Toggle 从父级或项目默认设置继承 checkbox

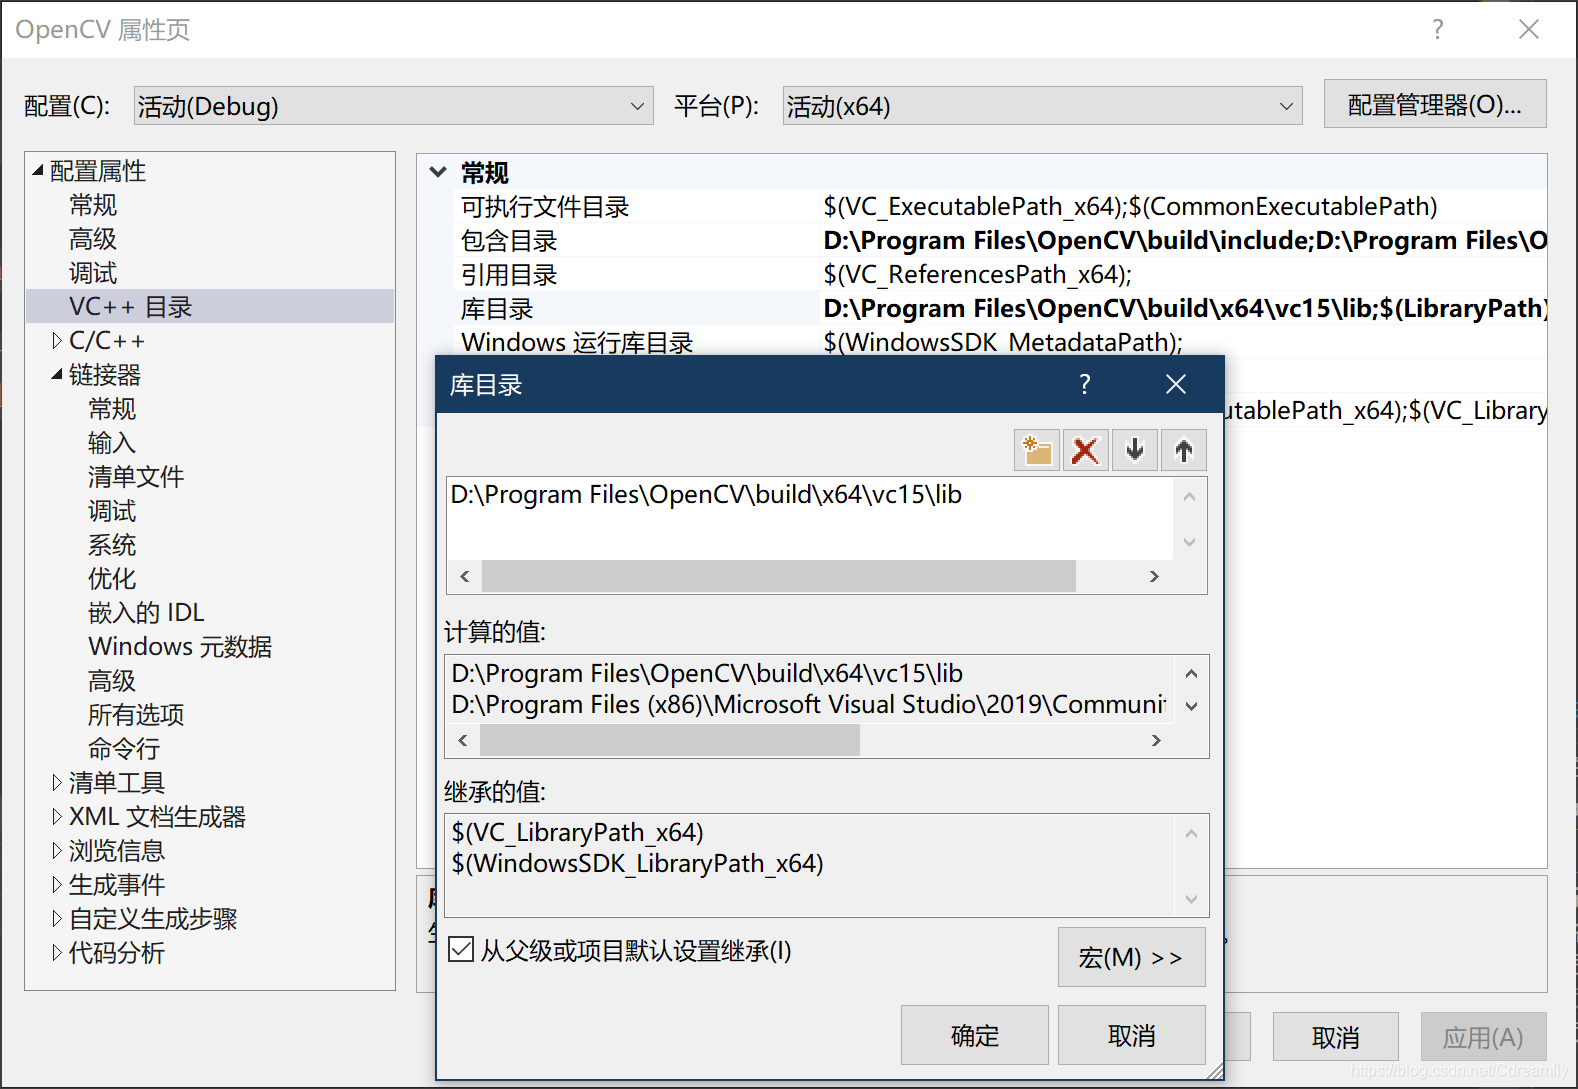click(x=461, y=949)
